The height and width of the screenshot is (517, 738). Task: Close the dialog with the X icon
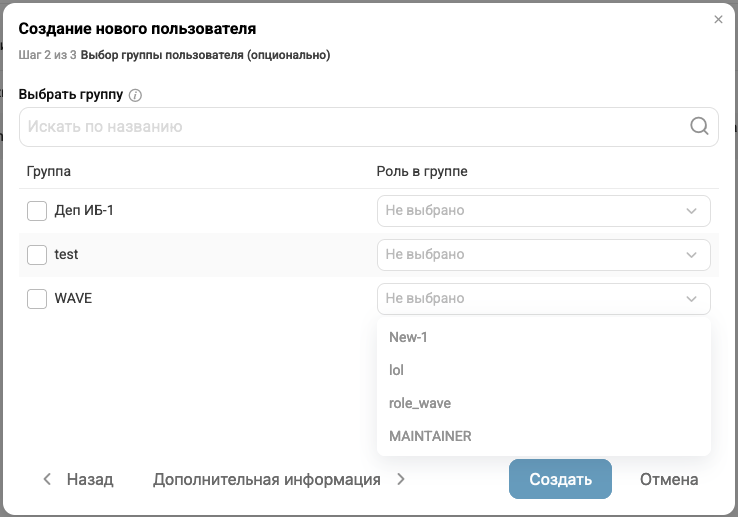[718, 19]
